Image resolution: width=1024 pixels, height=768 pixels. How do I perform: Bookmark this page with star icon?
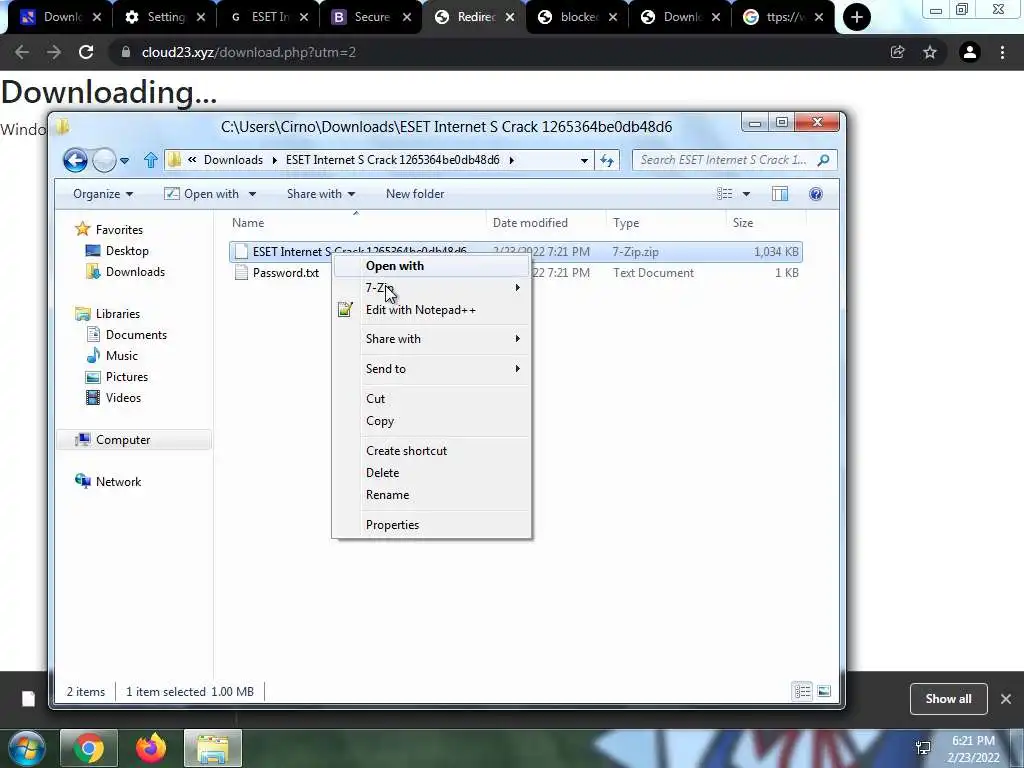click(x=930, y=52)
